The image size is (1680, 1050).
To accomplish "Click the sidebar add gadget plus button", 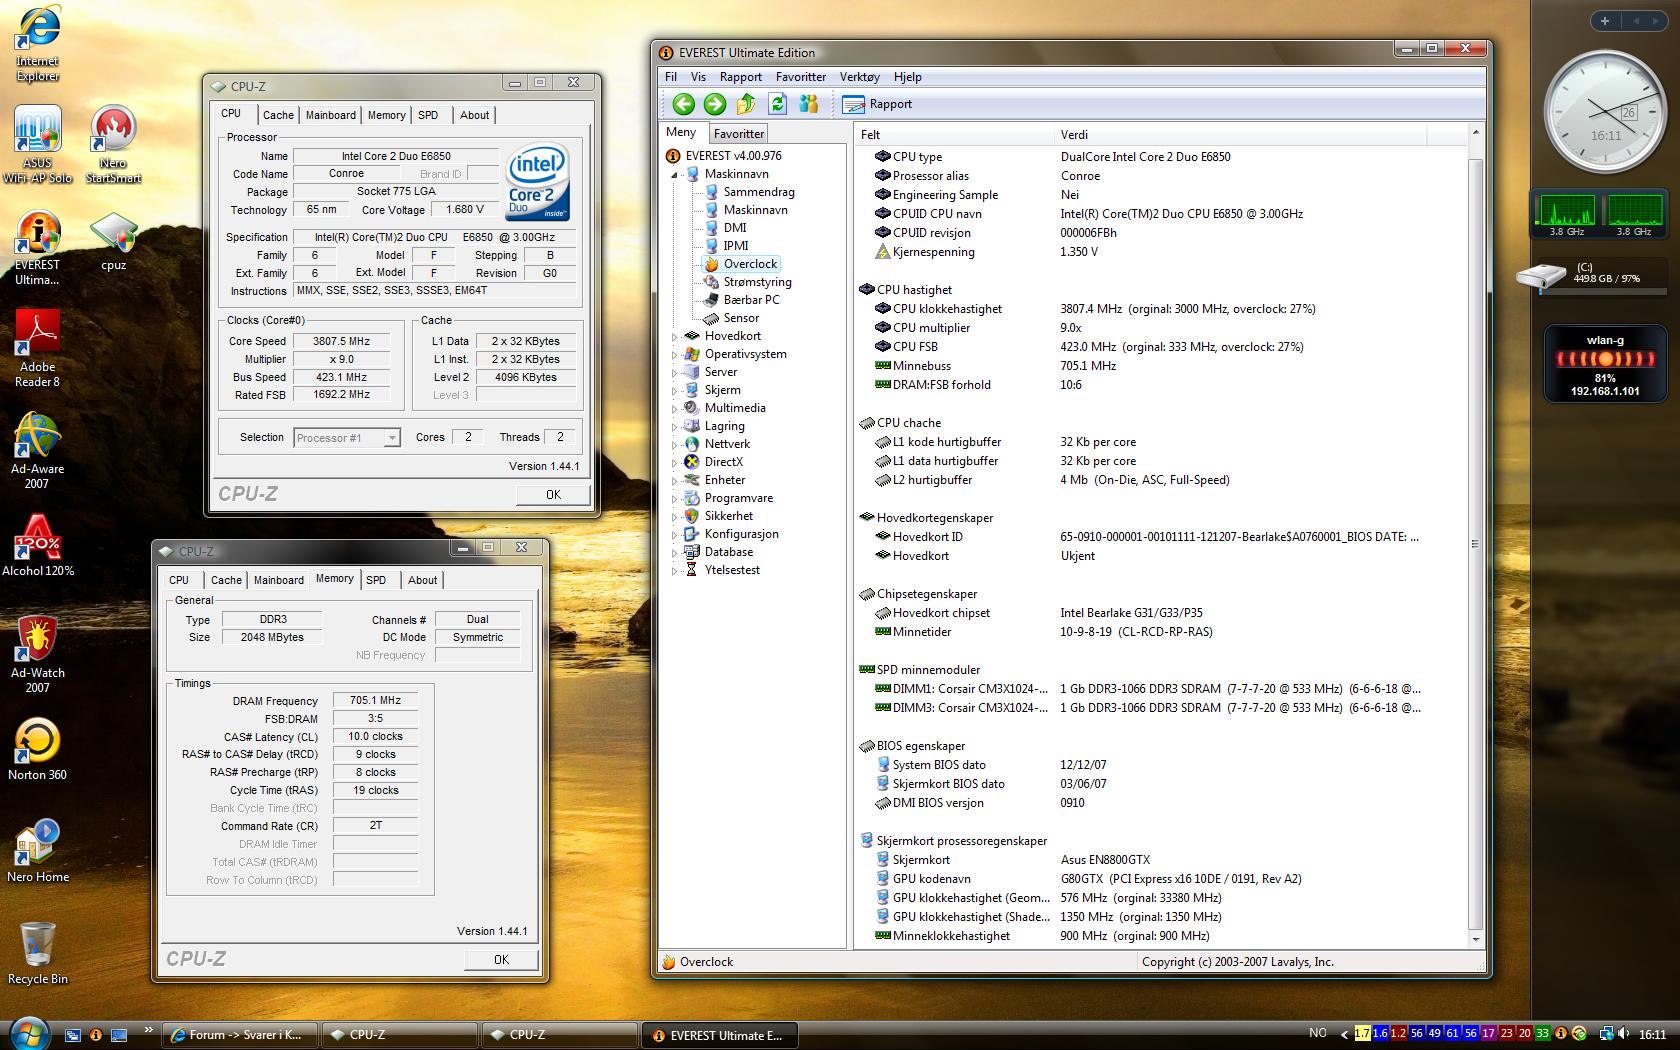I will click(x=1605, y=21).
